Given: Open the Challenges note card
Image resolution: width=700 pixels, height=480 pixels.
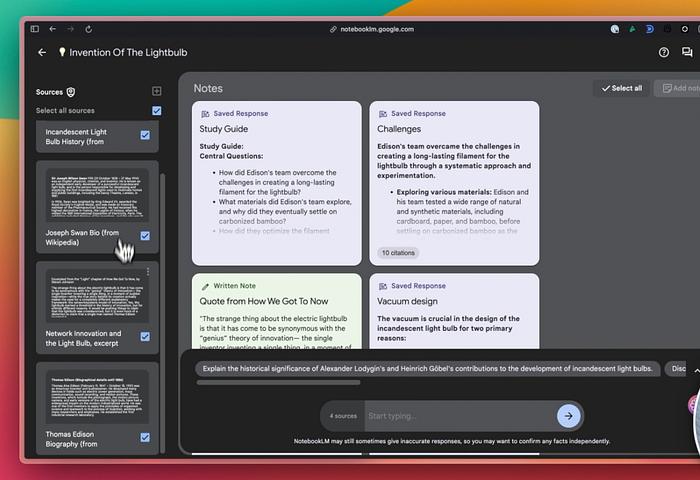Looking at the screenshot, I should 454,183.
